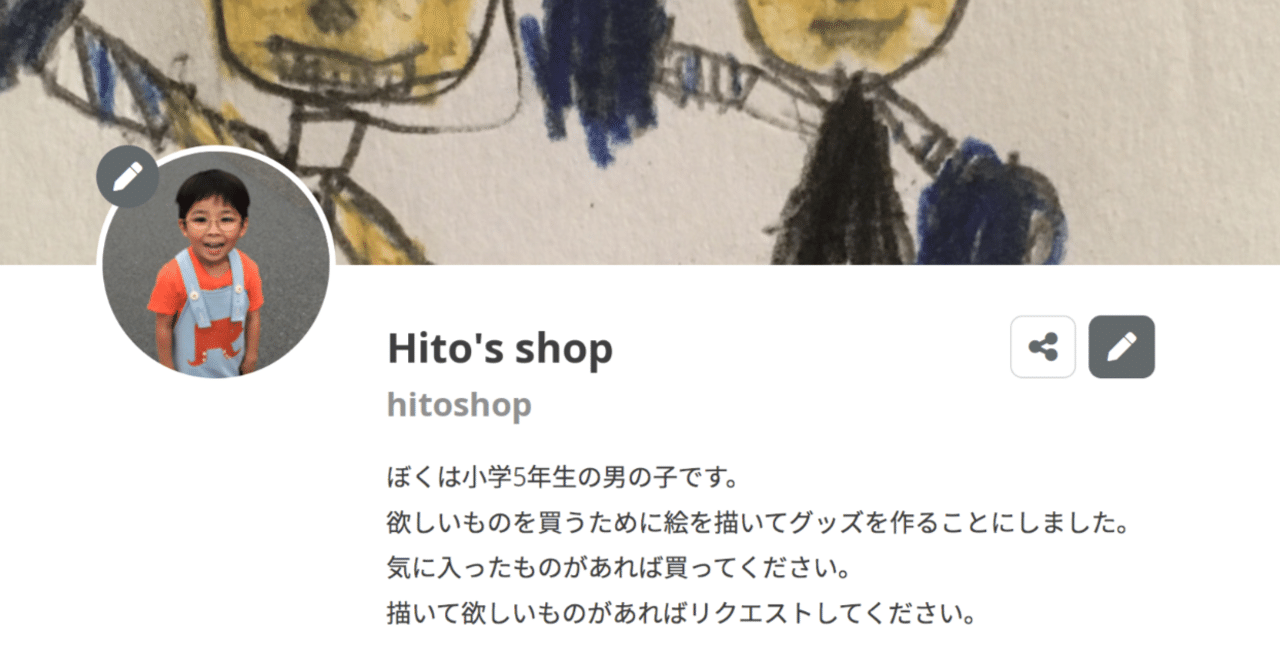This screenshot has height=670, width=1280.
Task: Click the Hito's shop title
Action: click(x=500, y=349)
